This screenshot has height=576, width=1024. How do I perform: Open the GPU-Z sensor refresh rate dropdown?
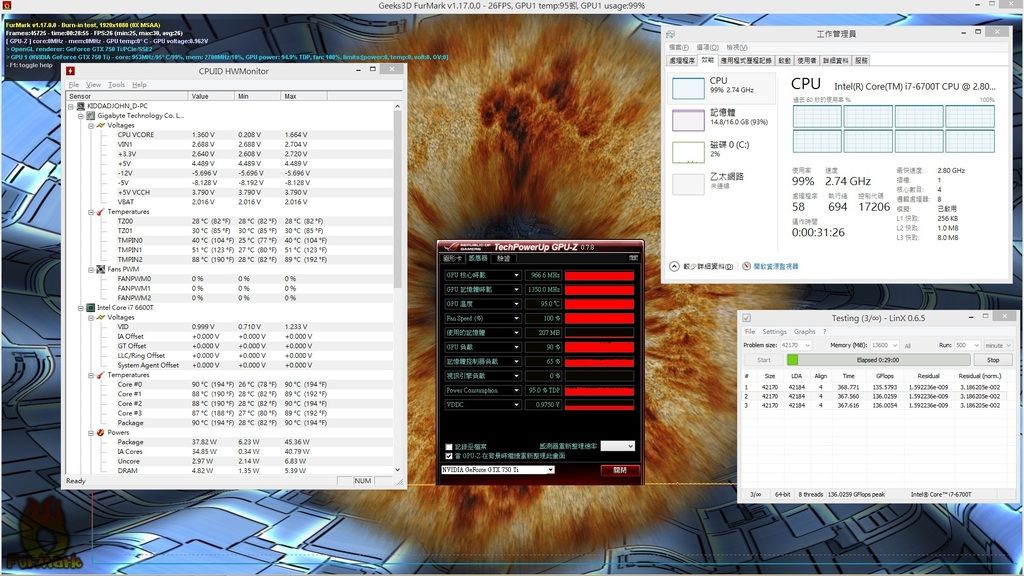pyautogui.click(x=617, y=446)
